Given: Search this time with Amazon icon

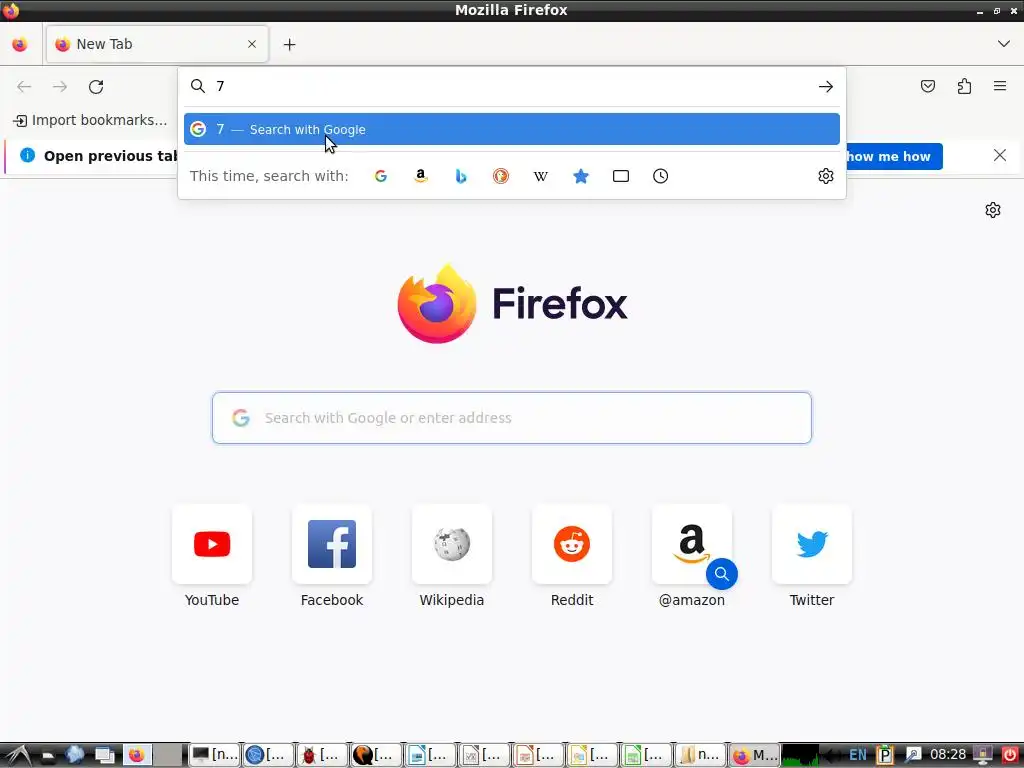Looking at the screenshot, I should click(x=421, y=176).
